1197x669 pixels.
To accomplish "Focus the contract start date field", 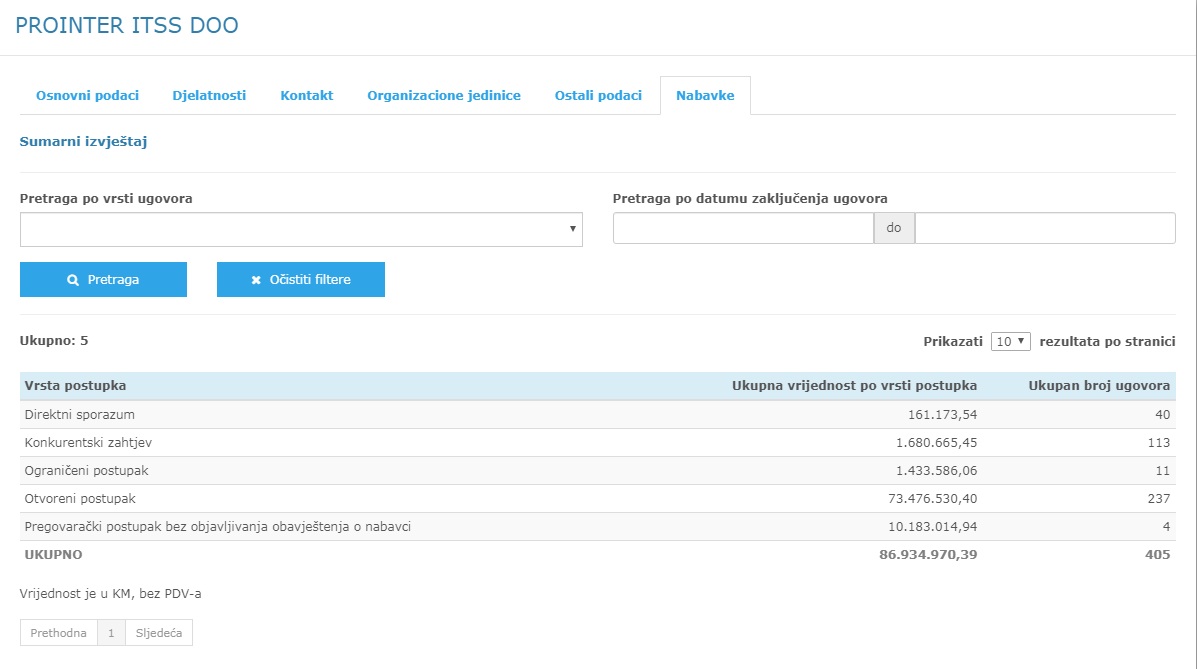I will coord(743,228).
